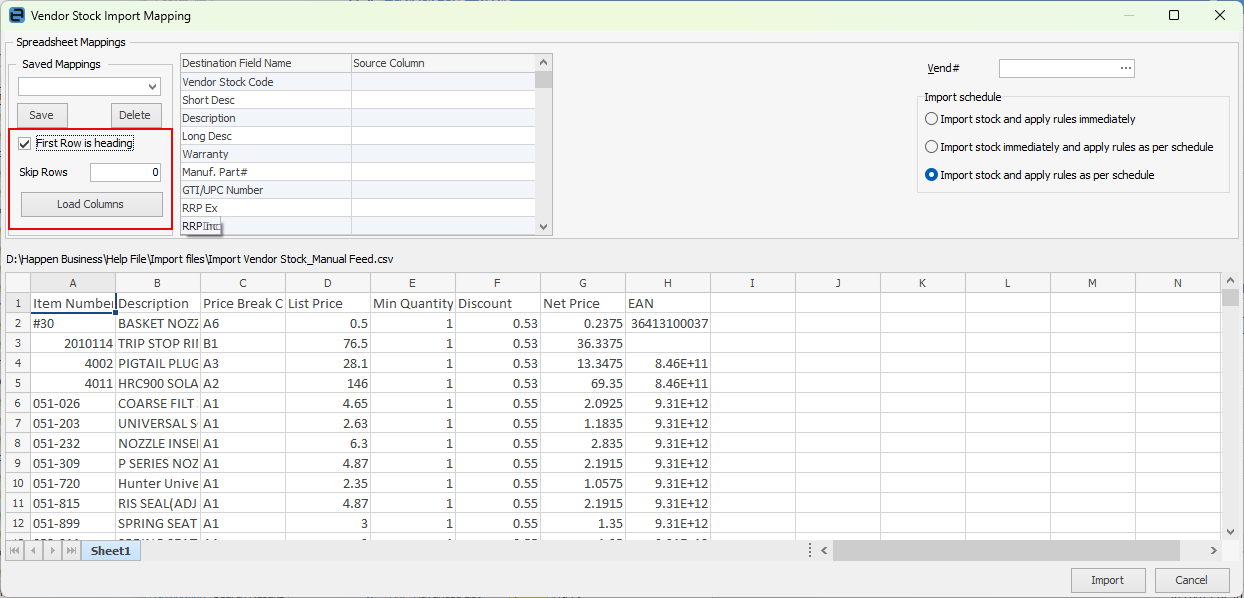Click the Import button
Viewport: 1244px width, 598px height.
[1107, 580]
